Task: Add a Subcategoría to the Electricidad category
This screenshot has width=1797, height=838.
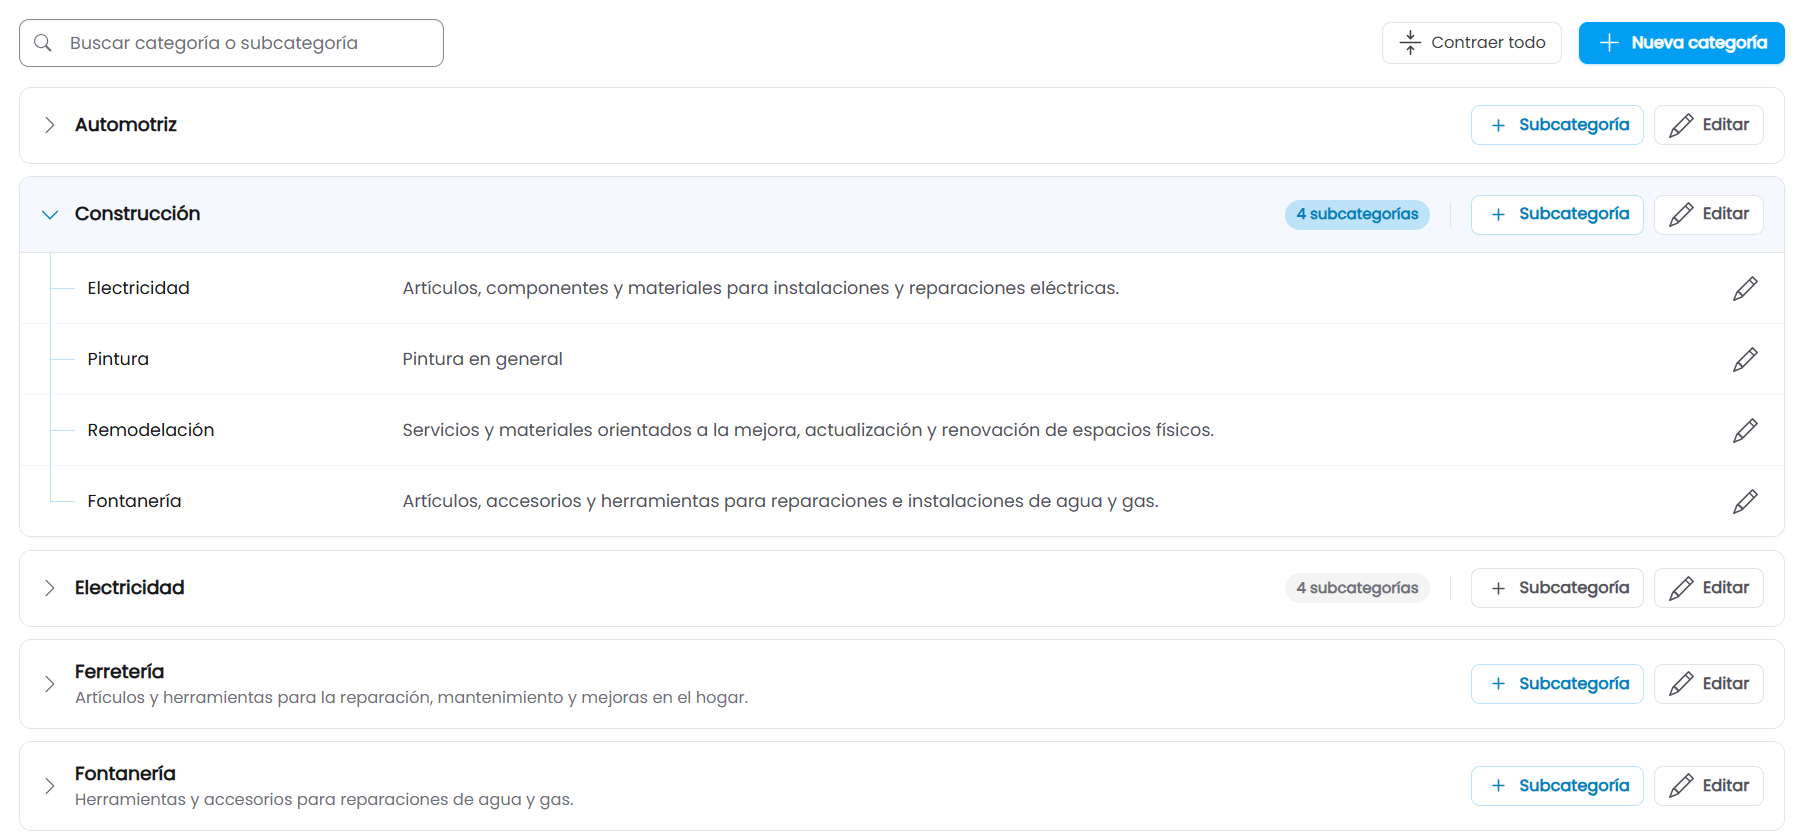Action: click(x=1557, y=588)
